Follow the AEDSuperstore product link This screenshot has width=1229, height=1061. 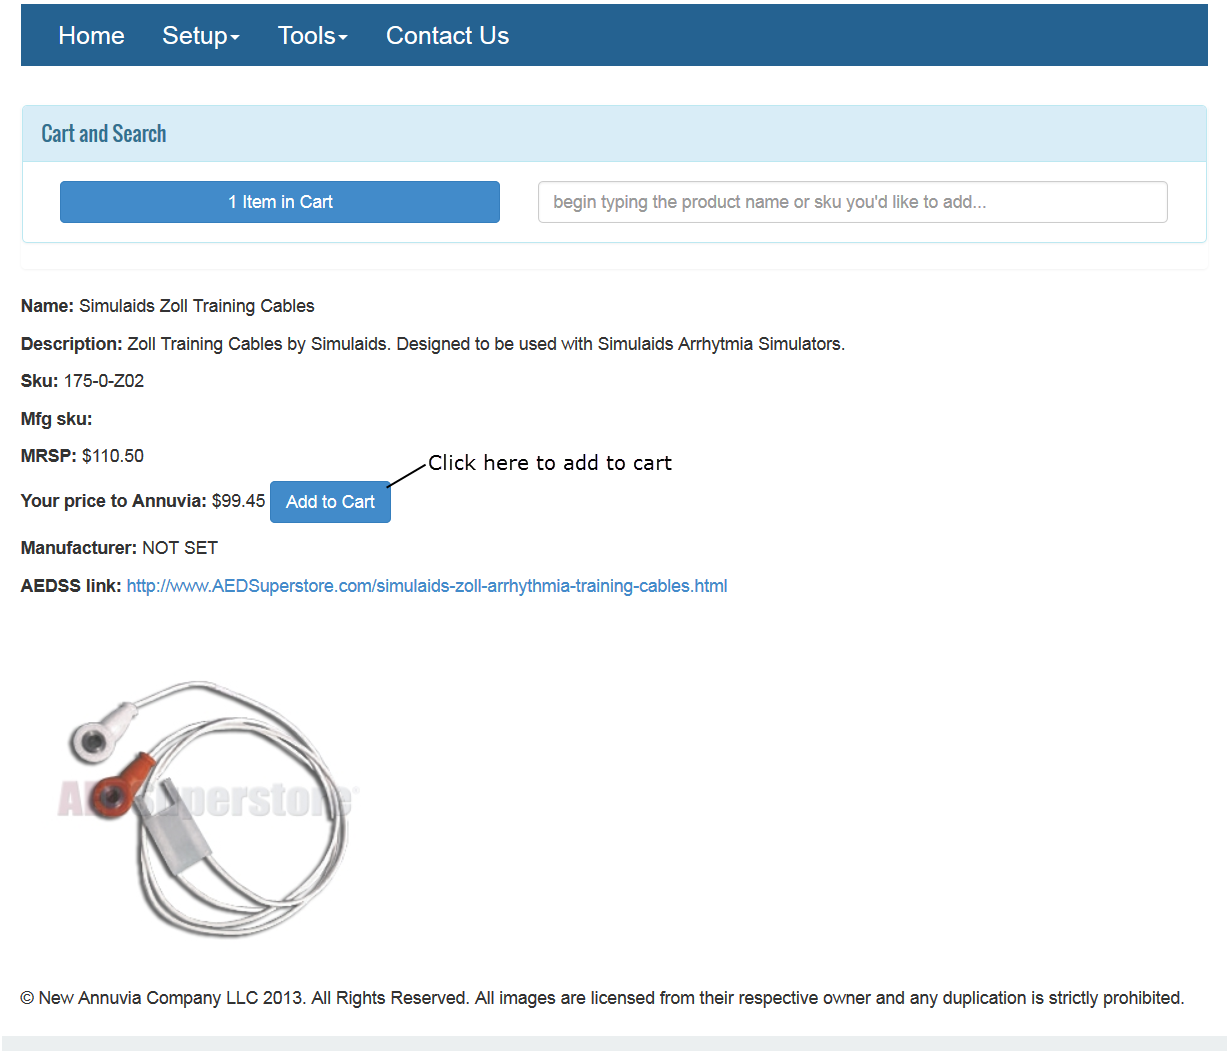(427, 586)
